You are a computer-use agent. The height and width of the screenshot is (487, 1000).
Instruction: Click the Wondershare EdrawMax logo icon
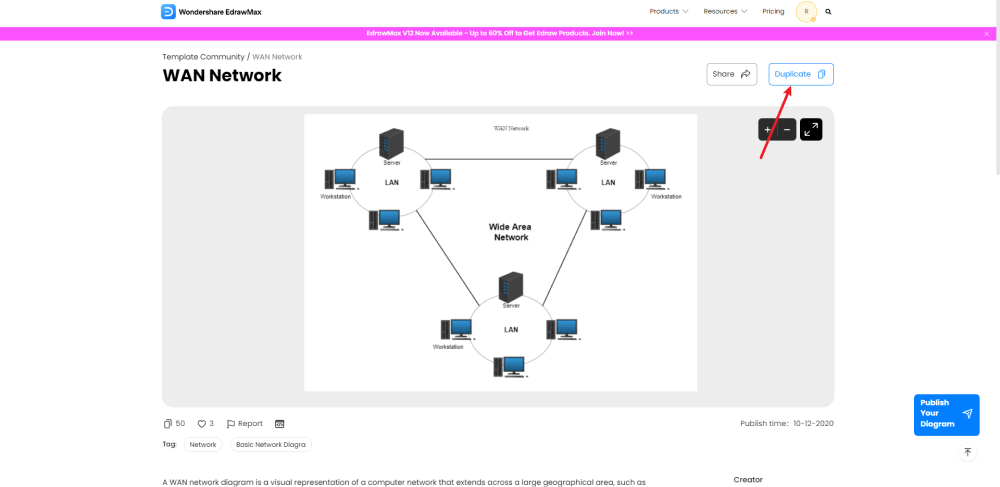coord(168,11)
